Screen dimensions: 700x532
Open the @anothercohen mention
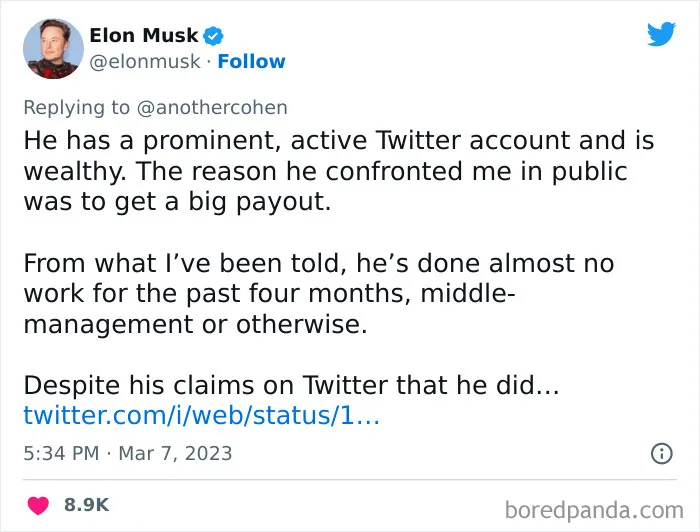tap(212, 108)
